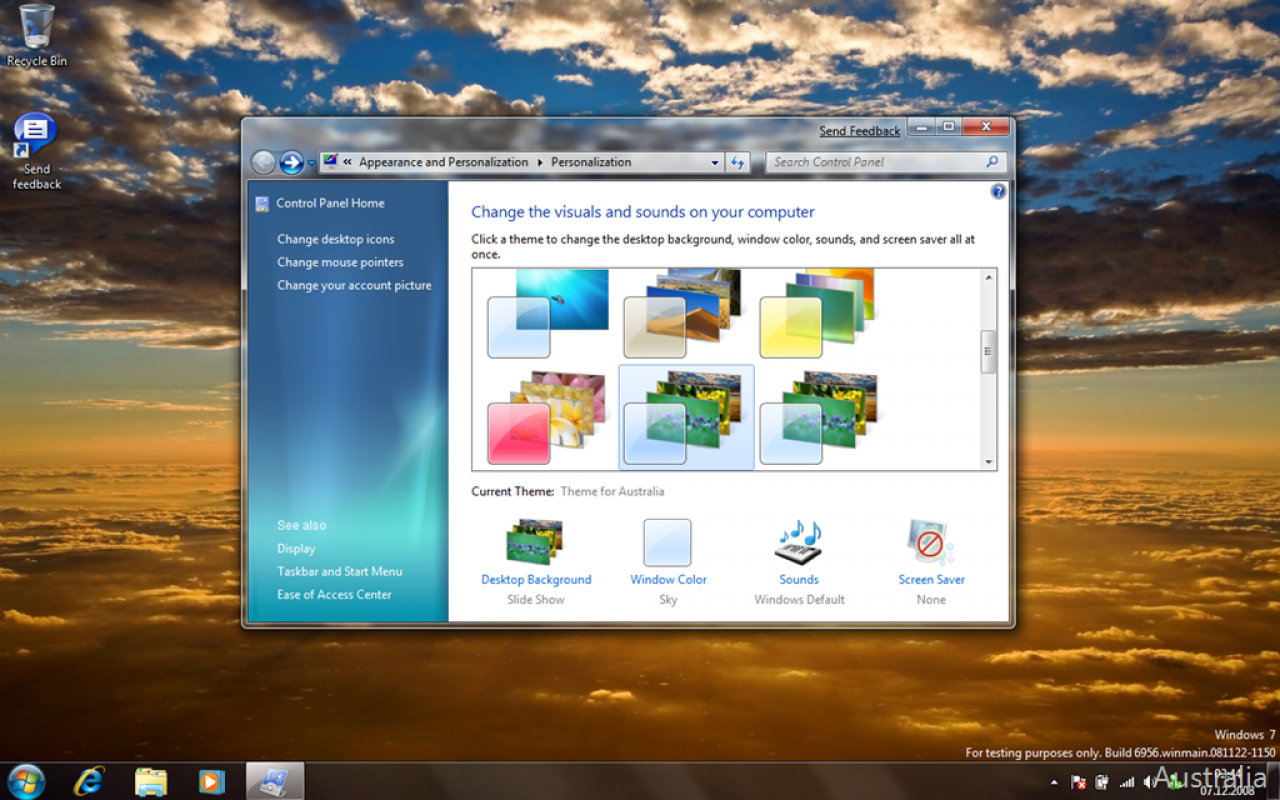Click the theme list scroll down arrow

(988, 462)
